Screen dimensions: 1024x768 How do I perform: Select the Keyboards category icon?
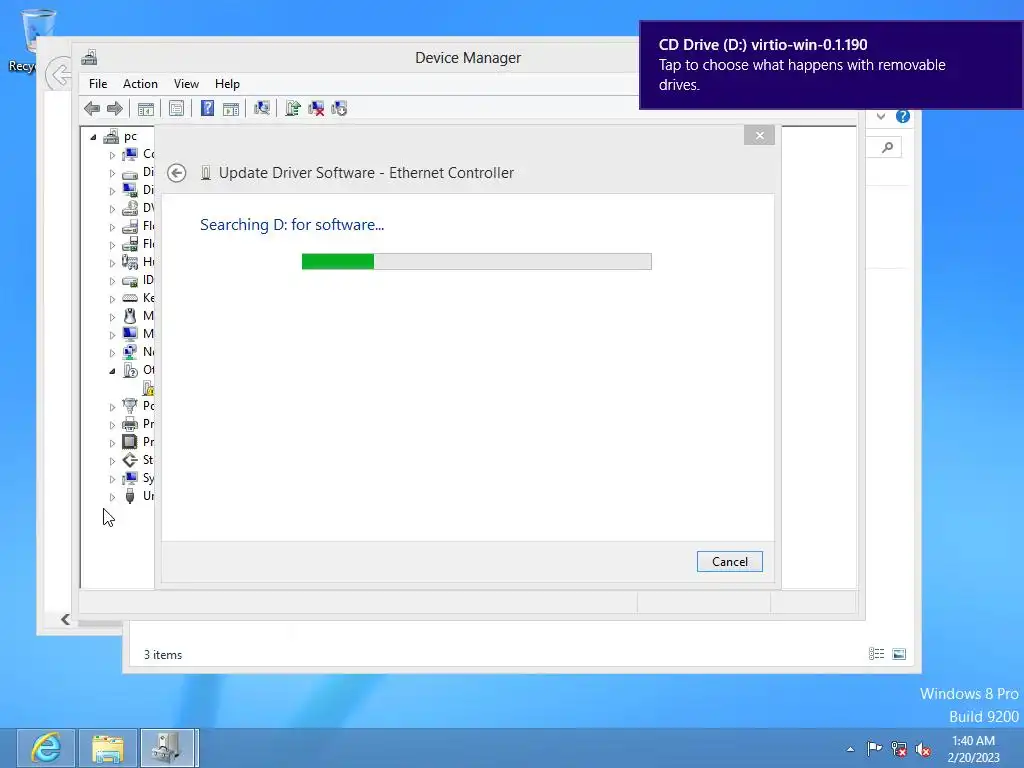(130, 298)
